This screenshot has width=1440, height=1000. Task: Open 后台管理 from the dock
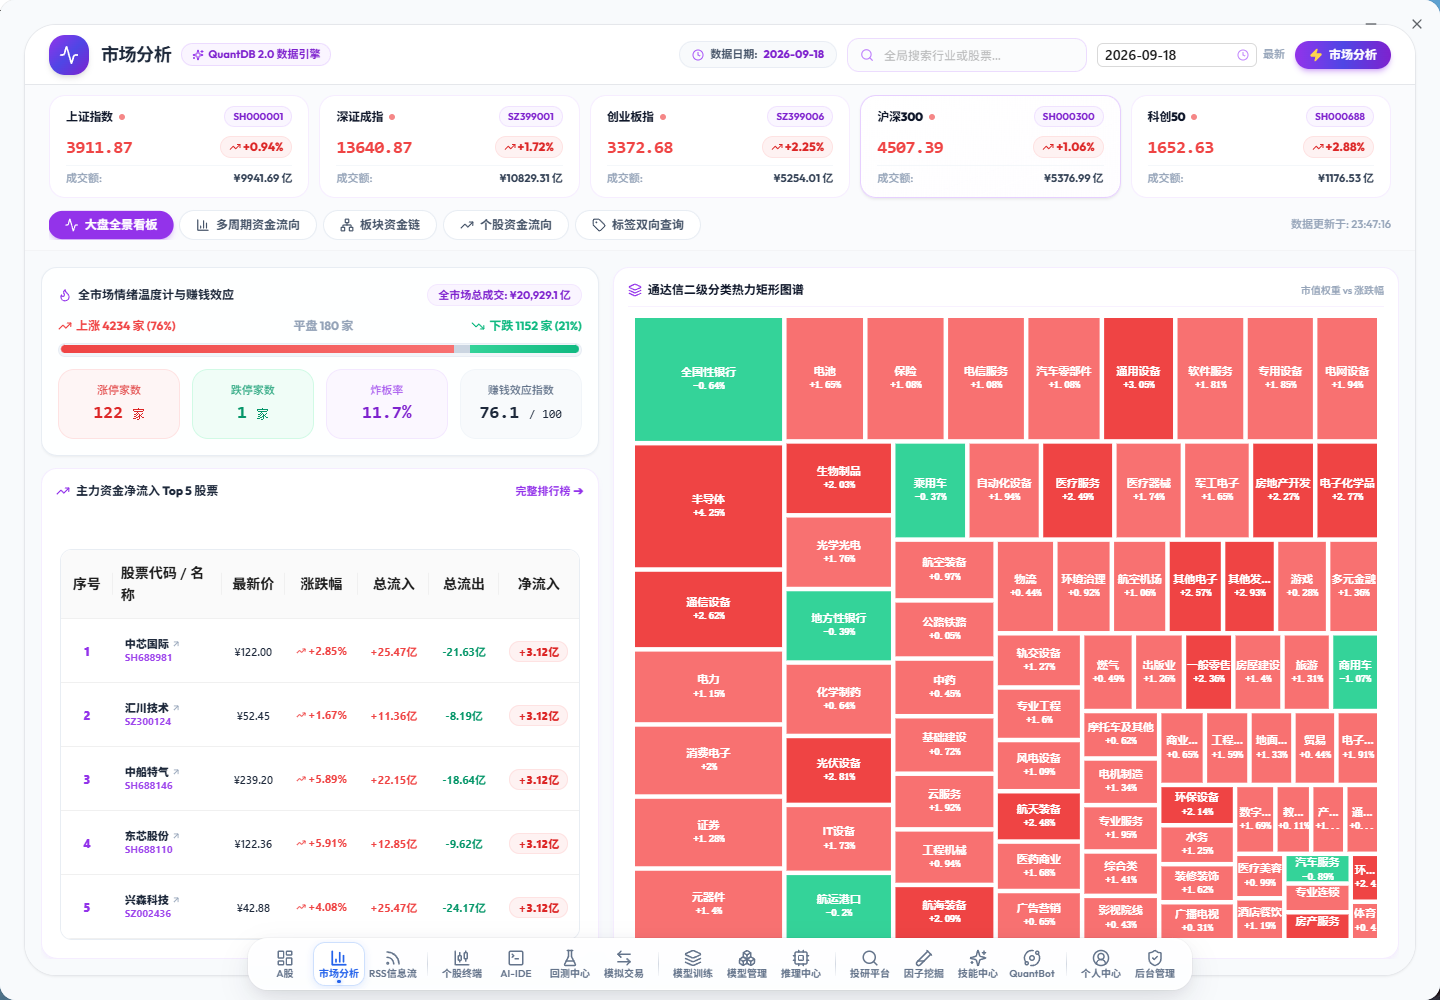click(1155, 964)
